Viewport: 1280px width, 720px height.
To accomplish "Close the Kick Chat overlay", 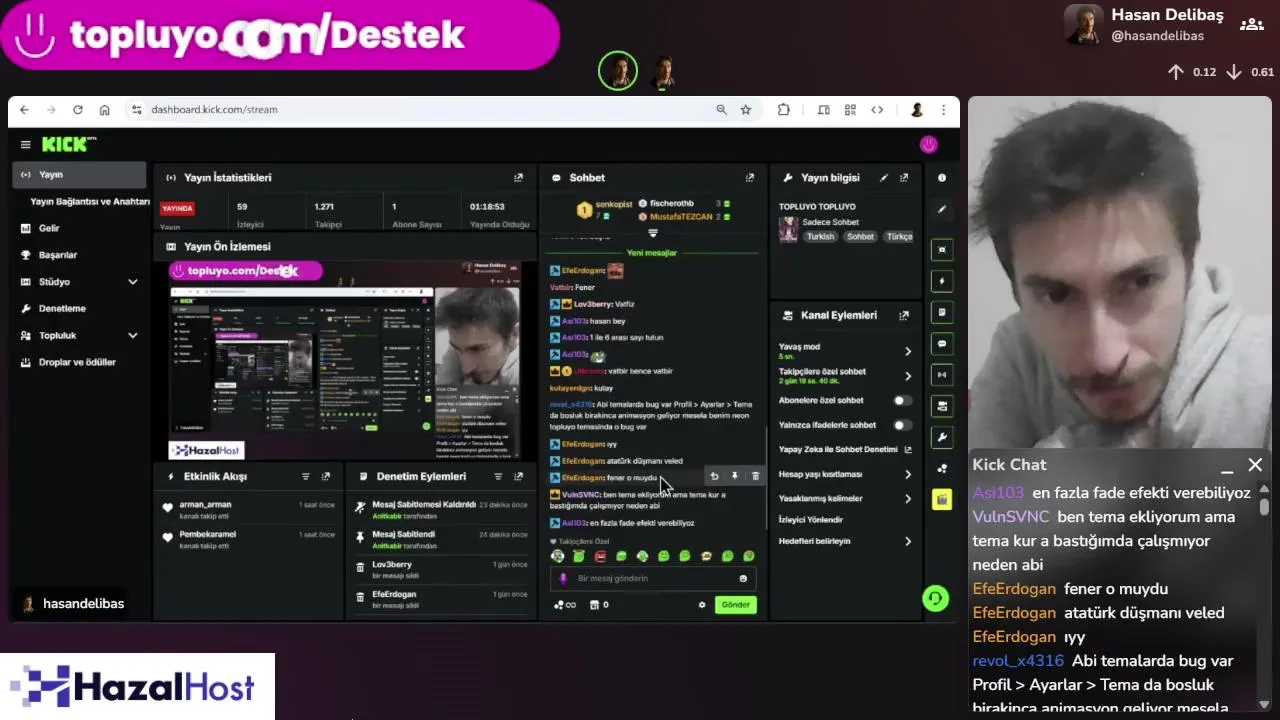I will click(x=1255, y=465).
